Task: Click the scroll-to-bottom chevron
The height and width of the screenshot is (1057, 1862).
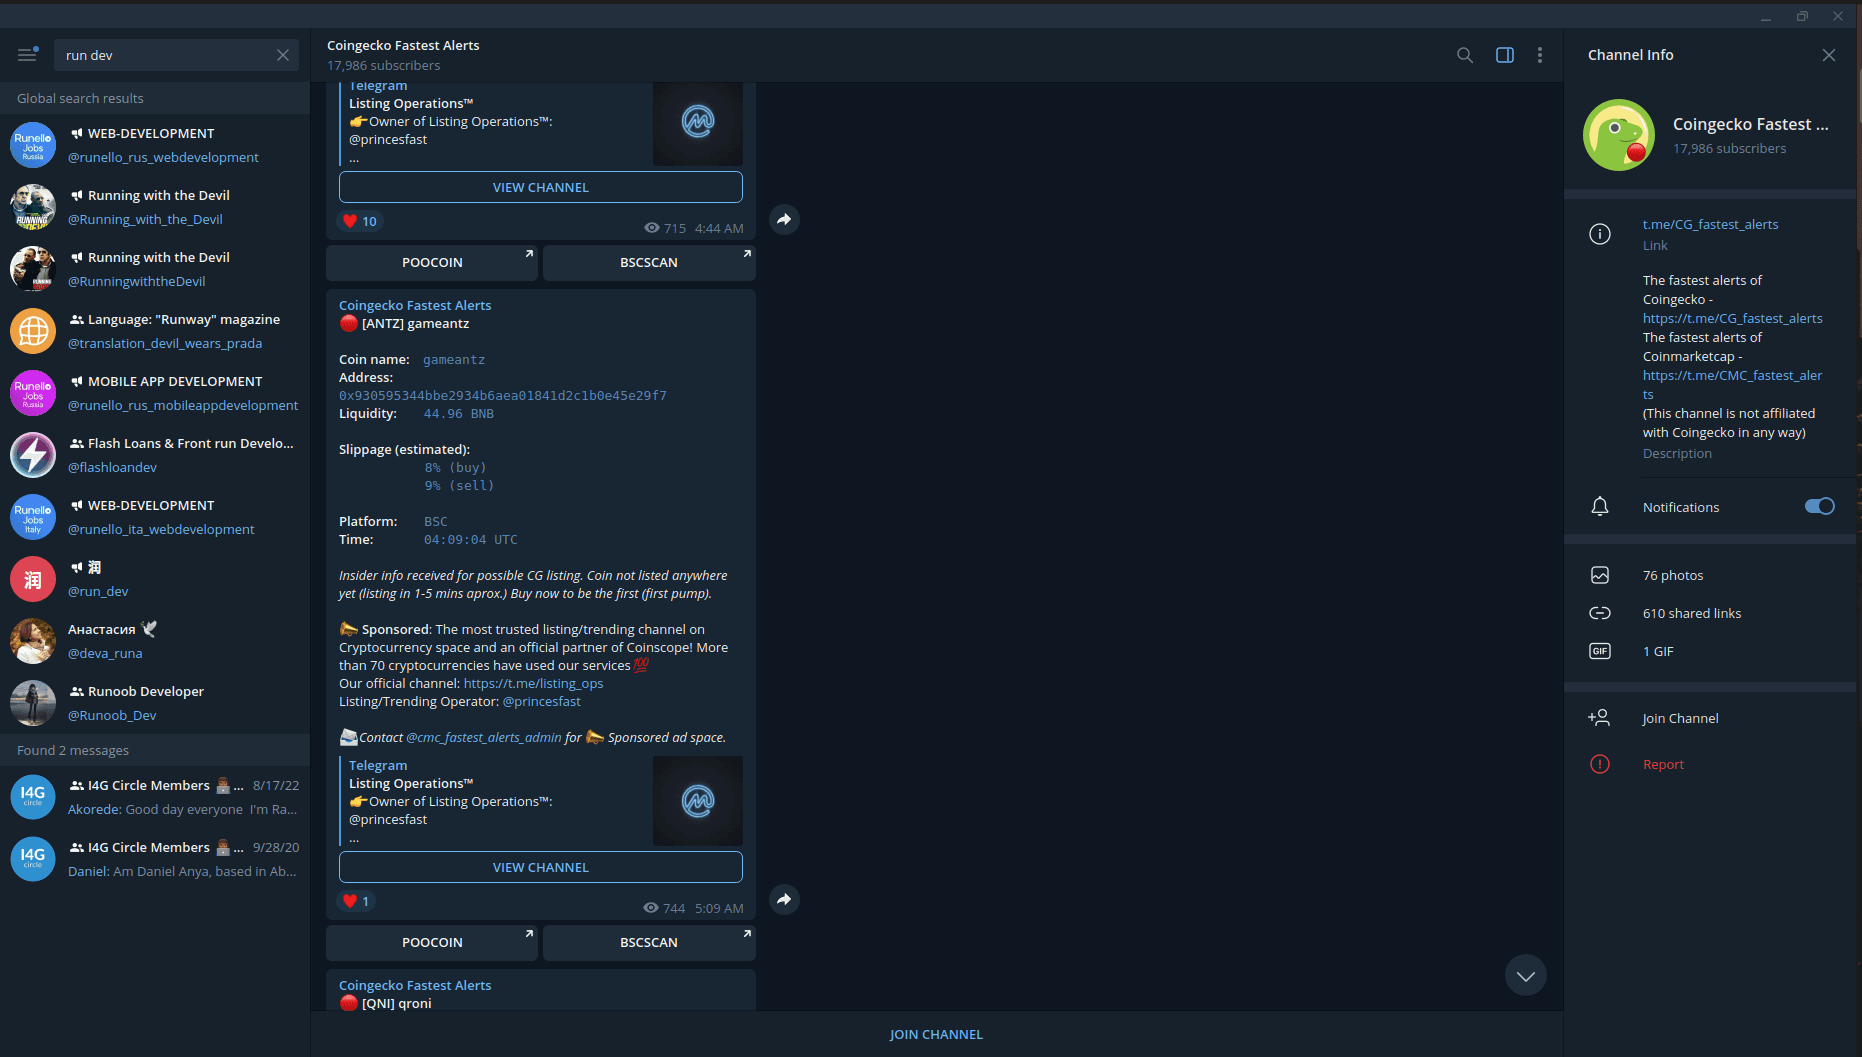Action: point(1525,974)
